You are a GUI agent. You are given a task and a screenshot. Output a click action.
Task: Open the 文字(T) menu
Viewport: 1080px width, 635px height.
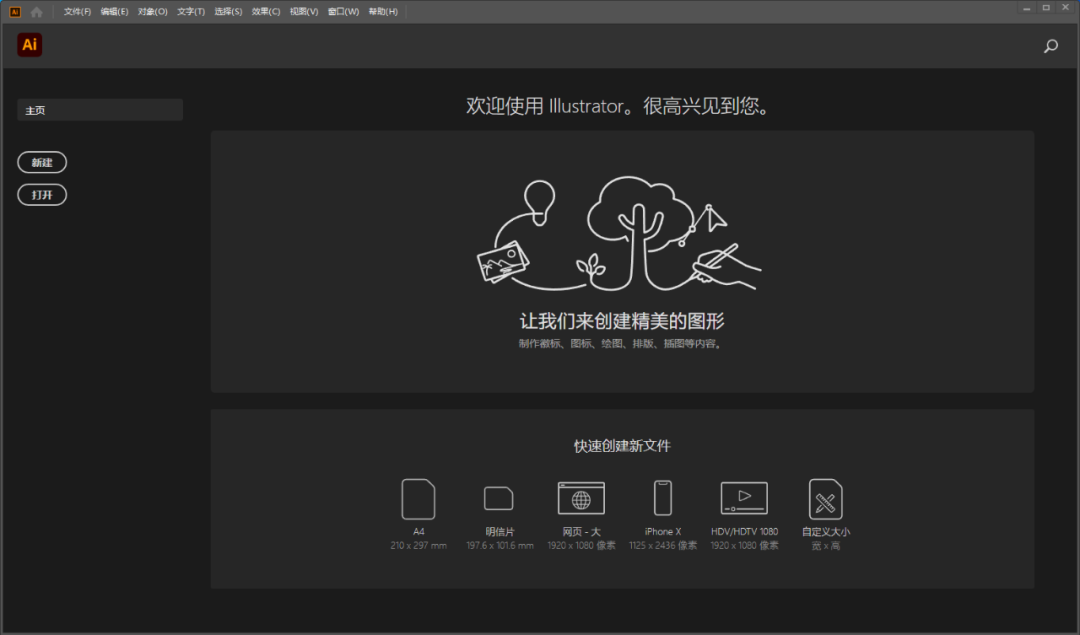191,12
